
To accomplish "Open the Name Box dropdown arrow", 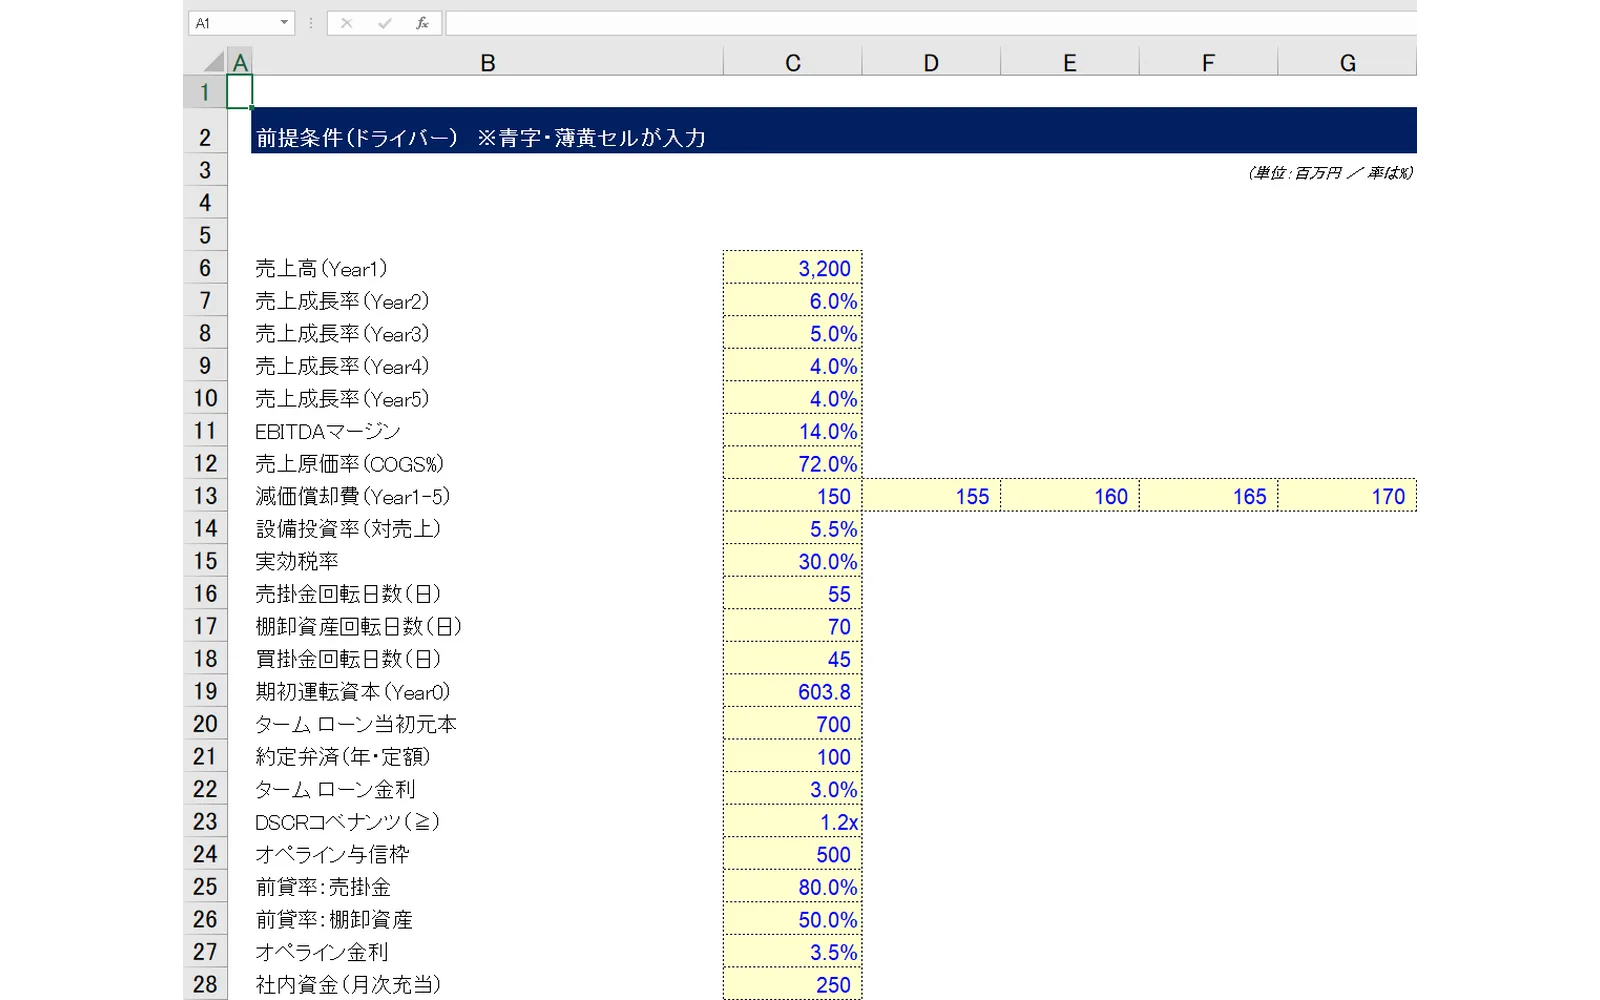I will pyautogui.click(x=284, y=23).
